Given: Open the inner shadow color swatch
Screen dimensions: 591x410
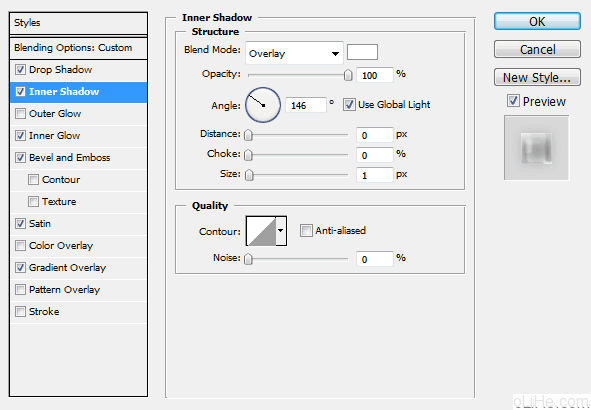Looking at the screenshot, I should coord(362,52).
